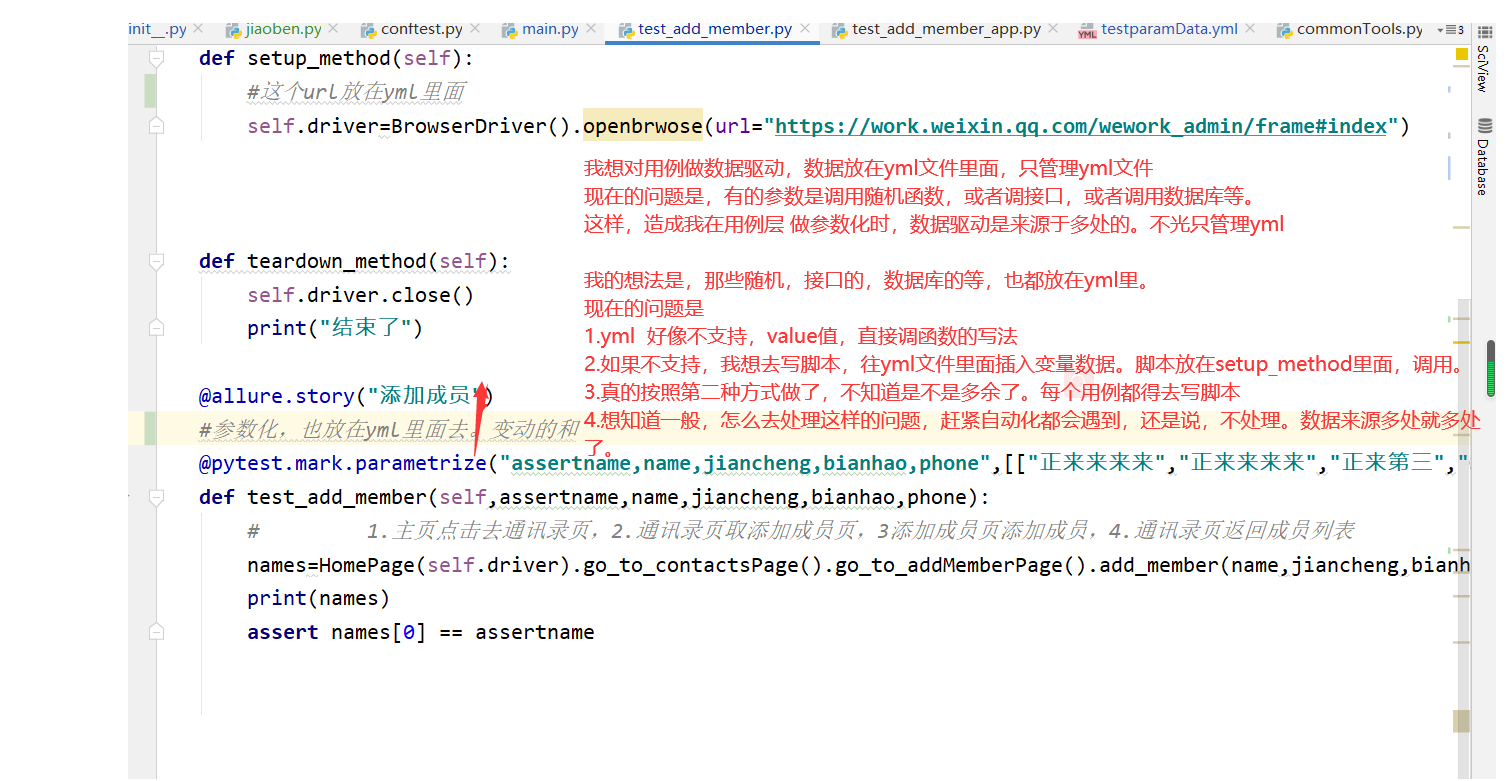The height and width of the screenshot is (781, 1510).
Task: Switch to the conftest.py tab
Action: (420, 30)
